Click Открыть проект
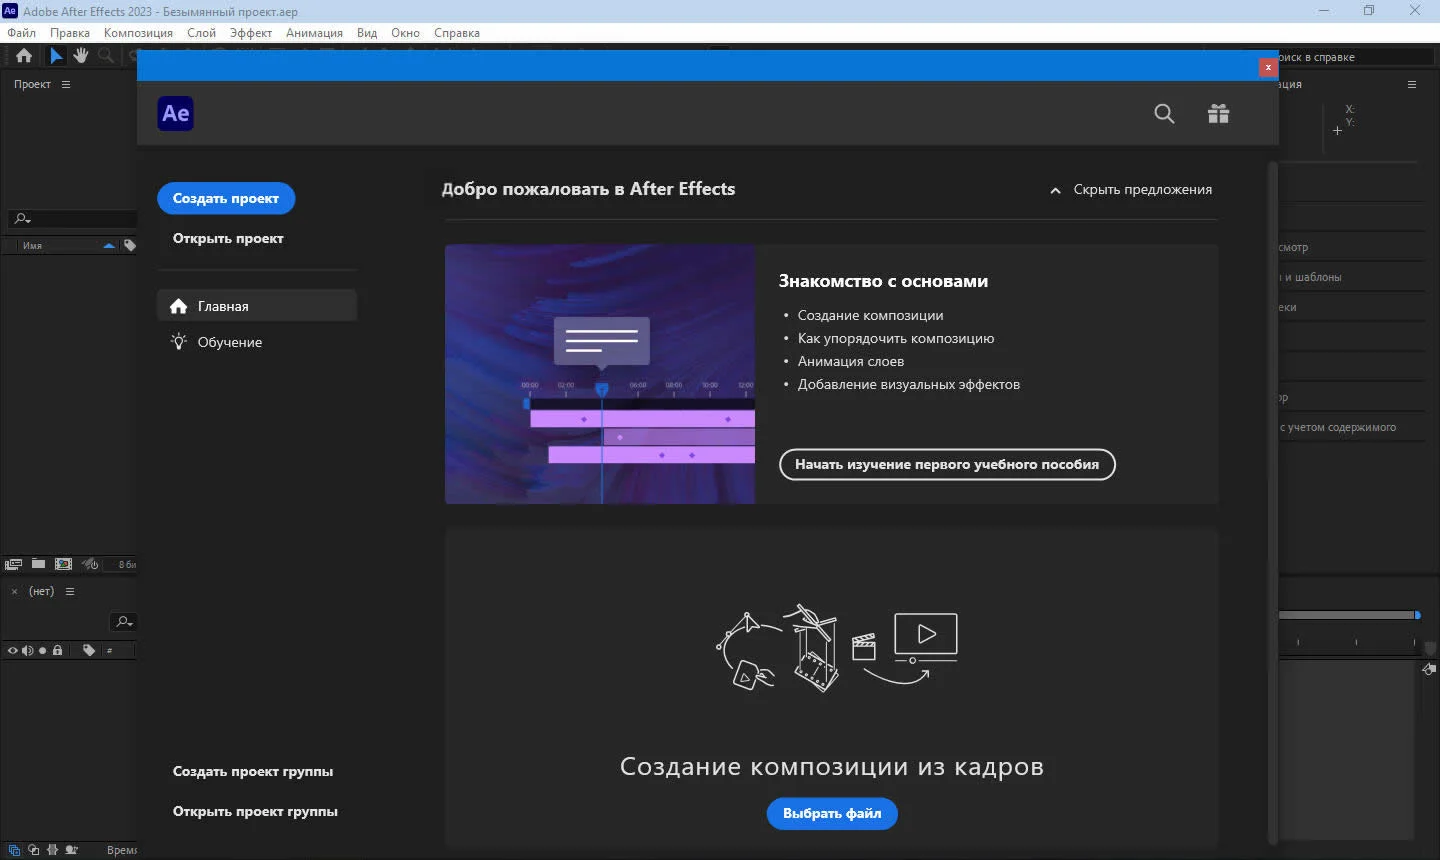 click(x=228, y=238)
